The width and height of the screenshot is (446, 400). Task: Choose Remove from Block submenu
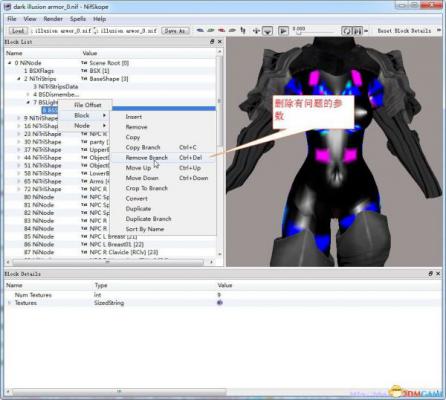point(163,127)
